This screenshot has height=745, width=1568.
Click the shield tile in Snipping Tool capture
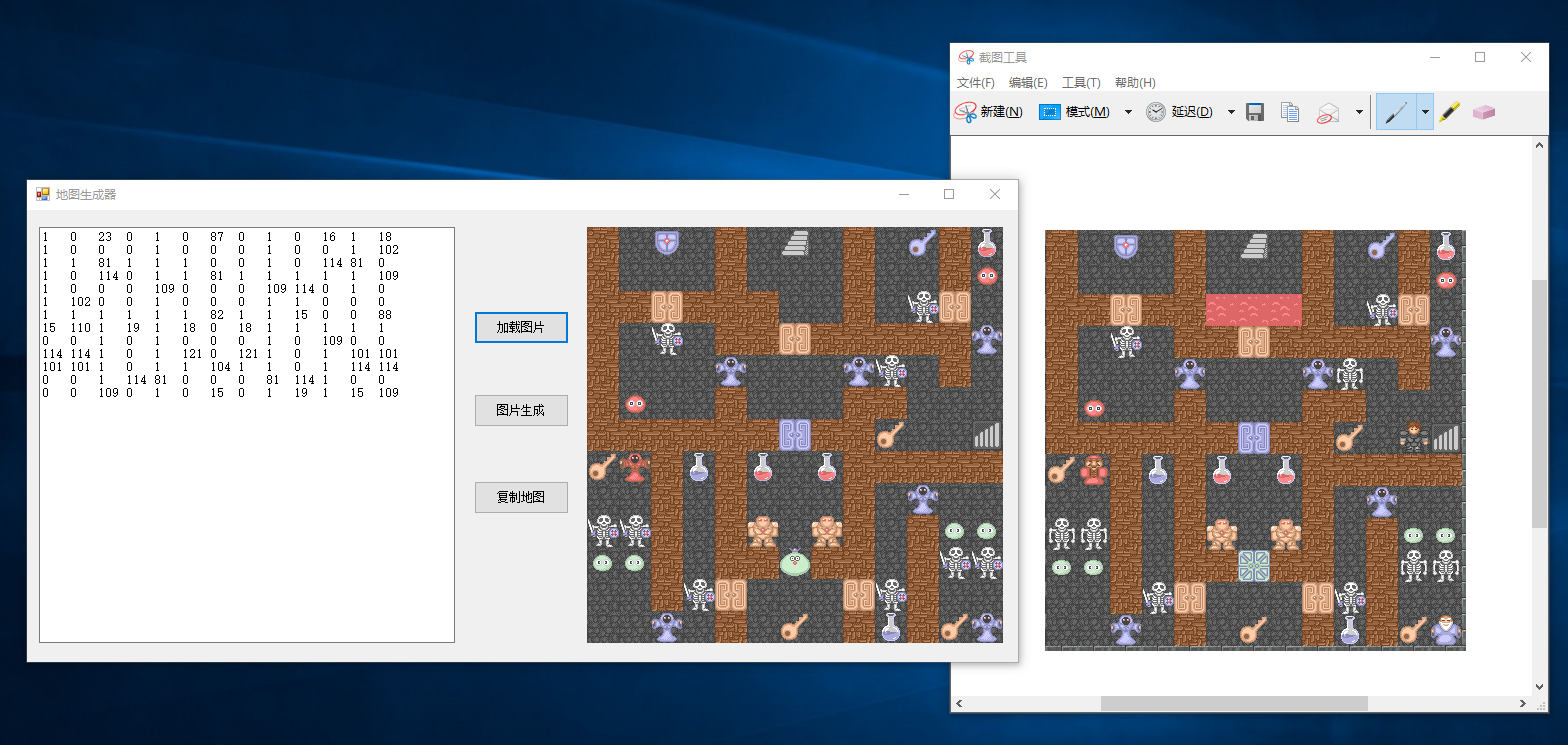(1126, 246)
